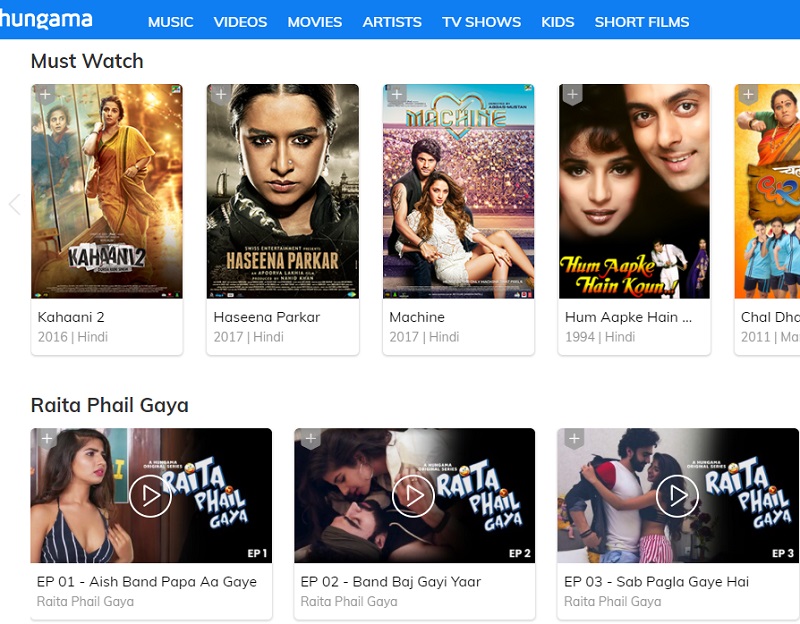Open EP 03 - Sab Pagla Gaye Hai title
The height and width of the screenshot is (624, 800).
[657, 582]
